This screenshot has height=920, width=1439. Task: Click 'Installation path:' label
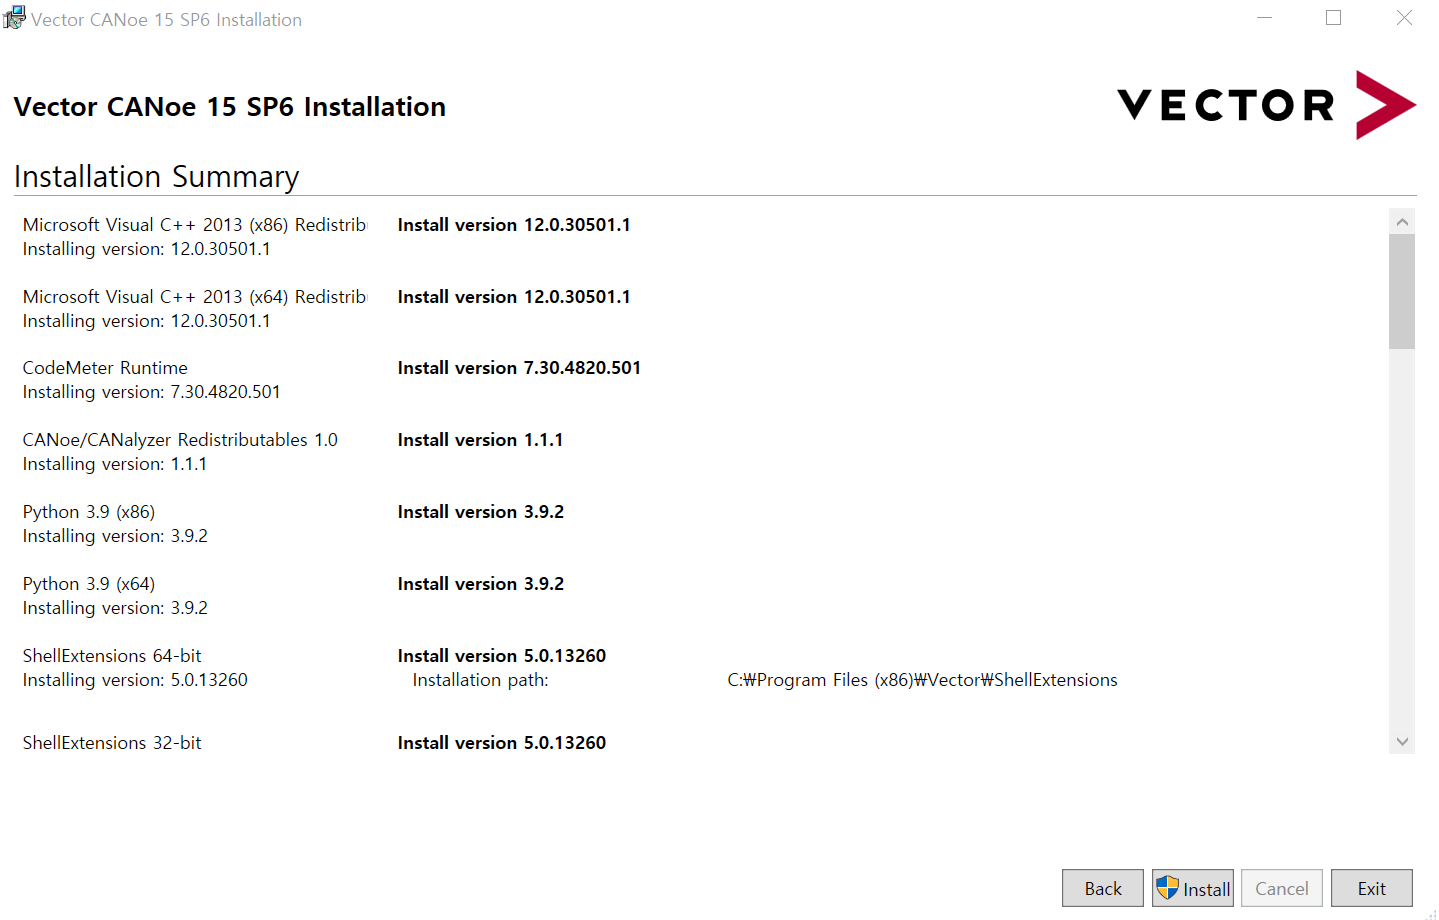tap(480, 680)
